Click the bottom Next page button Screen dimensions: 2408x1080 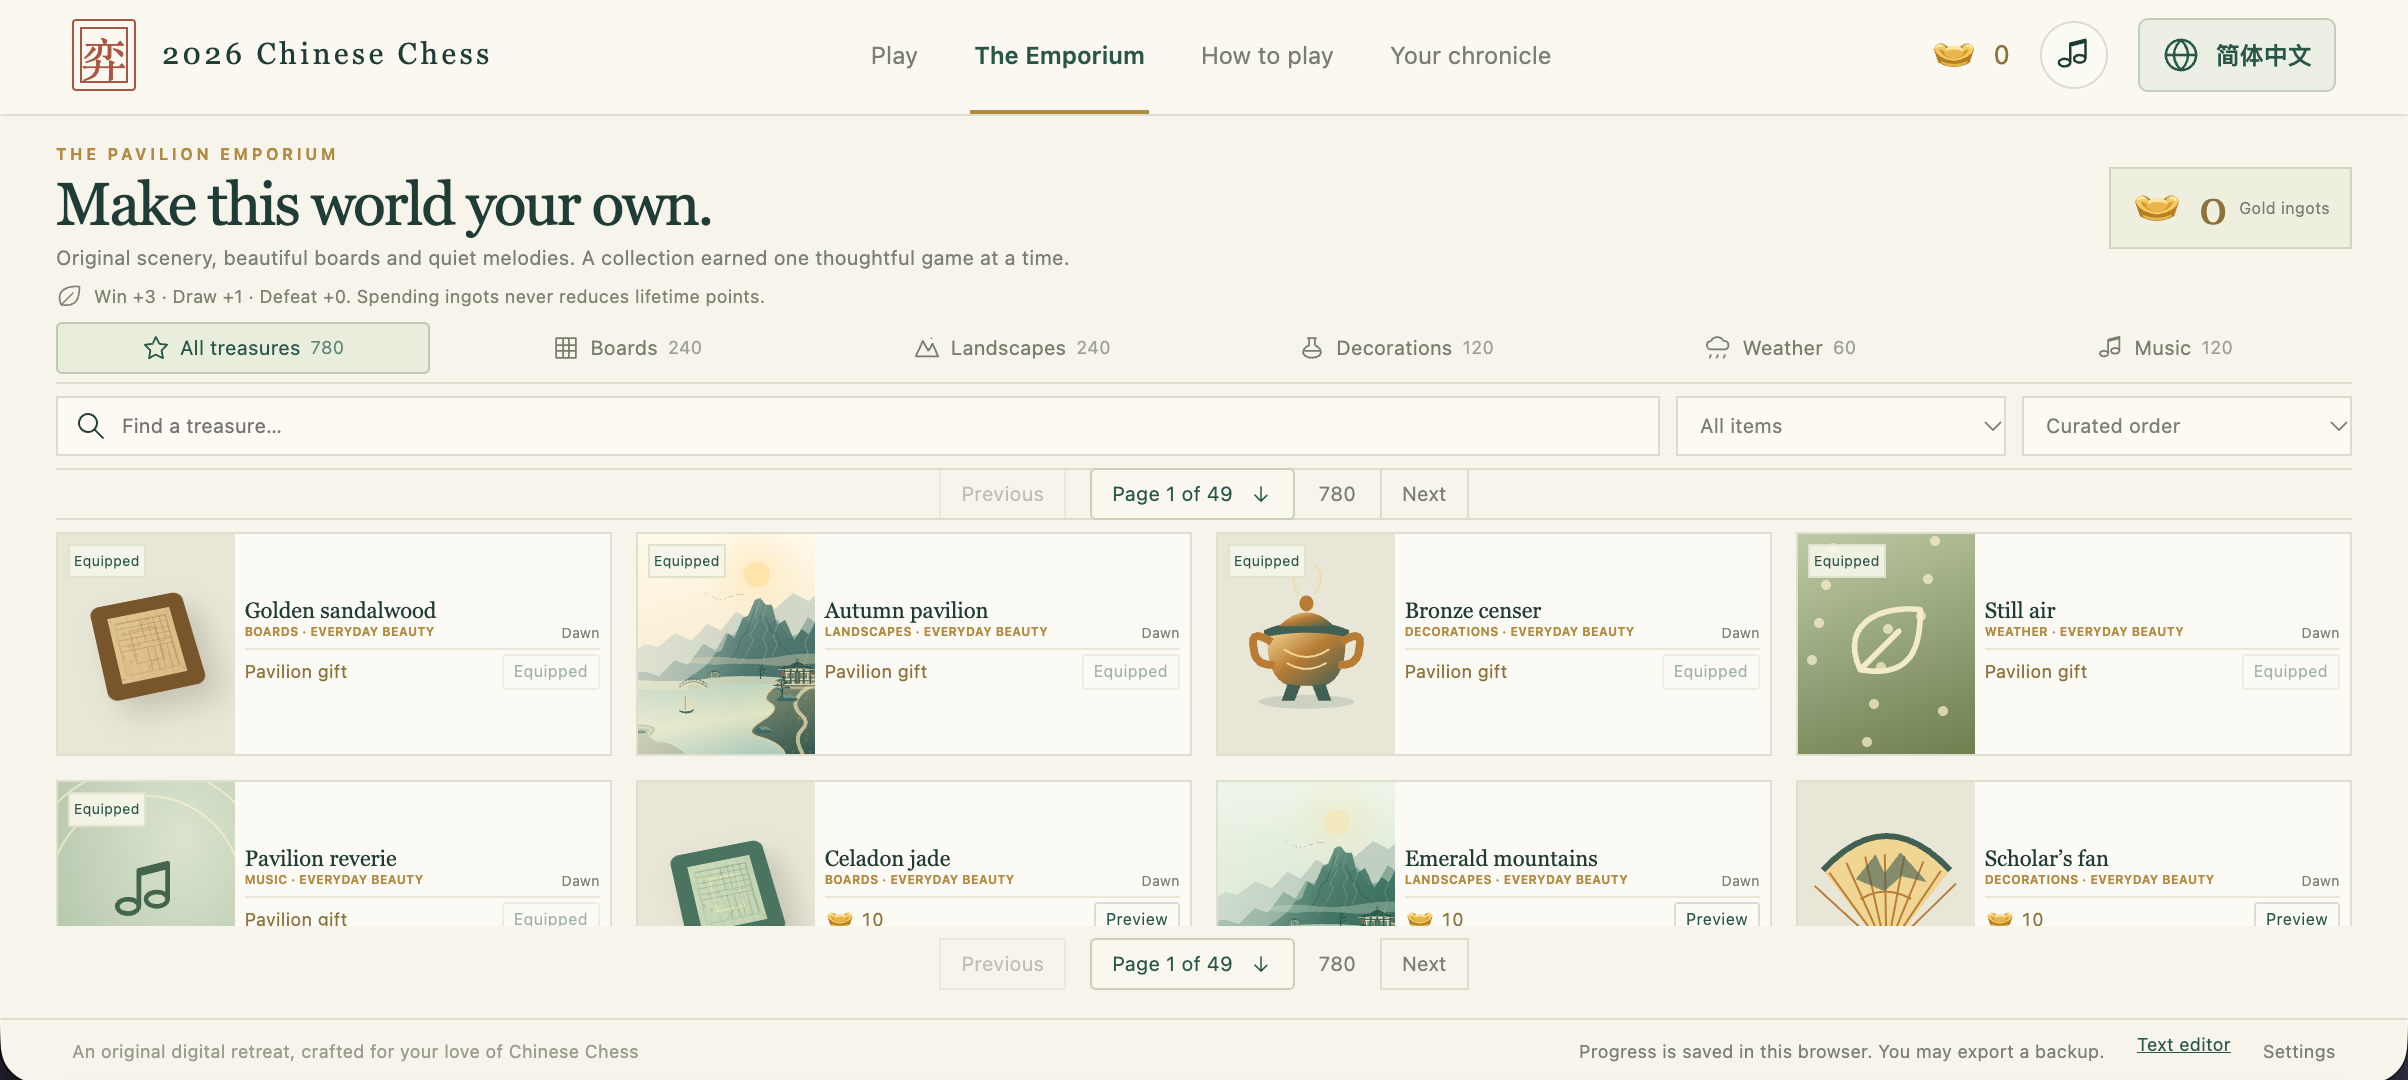click(1424, 964)
